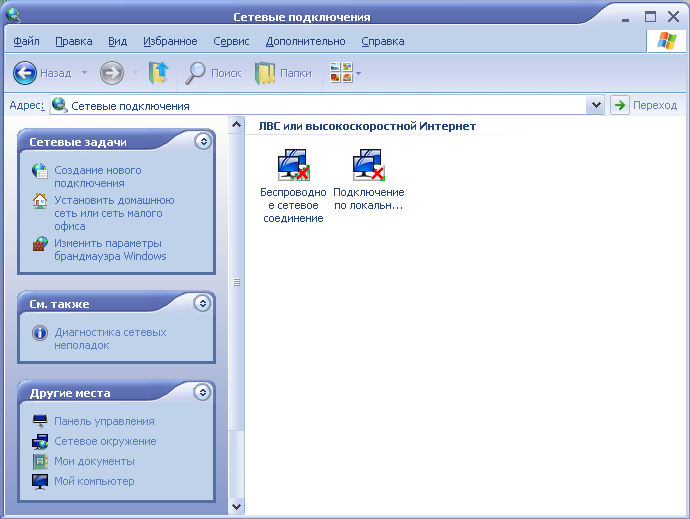Click the Forward arrow icon
Viewport: 690px width, 519px height.
click(112, 73)
